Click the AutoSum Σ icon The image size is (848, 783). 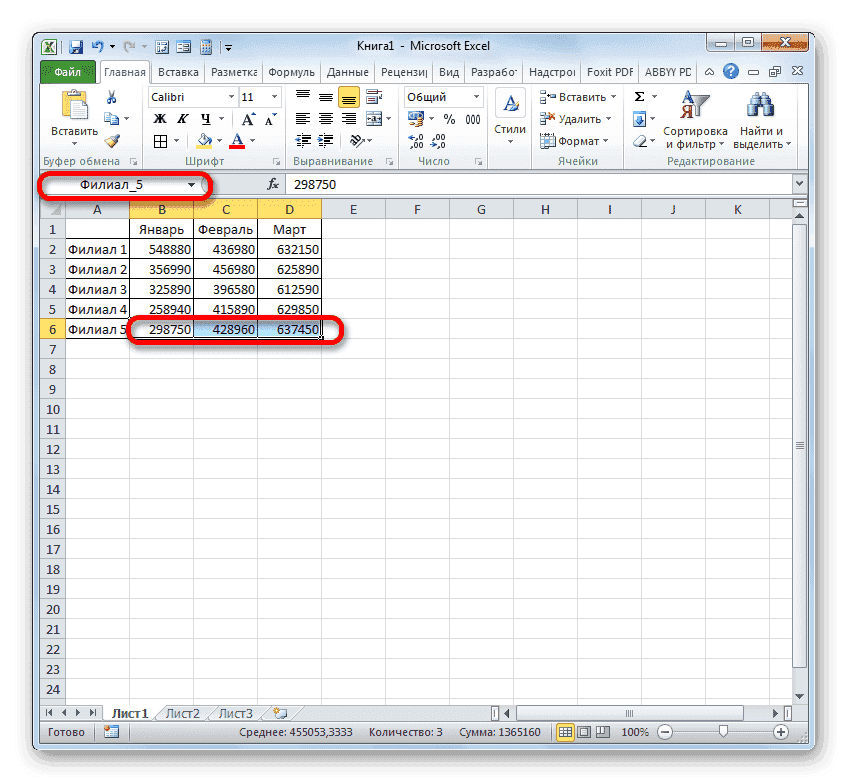point(641,96)
